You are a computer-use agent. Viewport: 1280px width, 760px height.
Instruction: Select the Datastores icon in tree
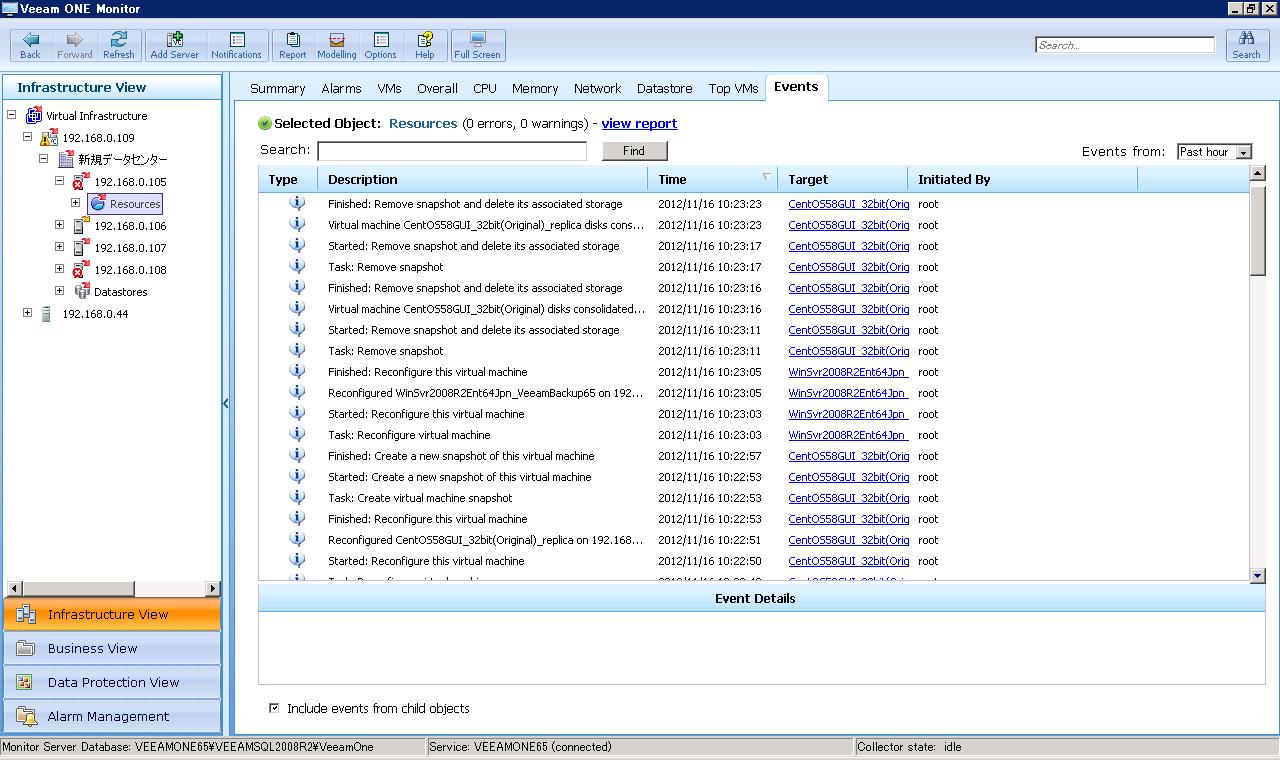point(82,292)
